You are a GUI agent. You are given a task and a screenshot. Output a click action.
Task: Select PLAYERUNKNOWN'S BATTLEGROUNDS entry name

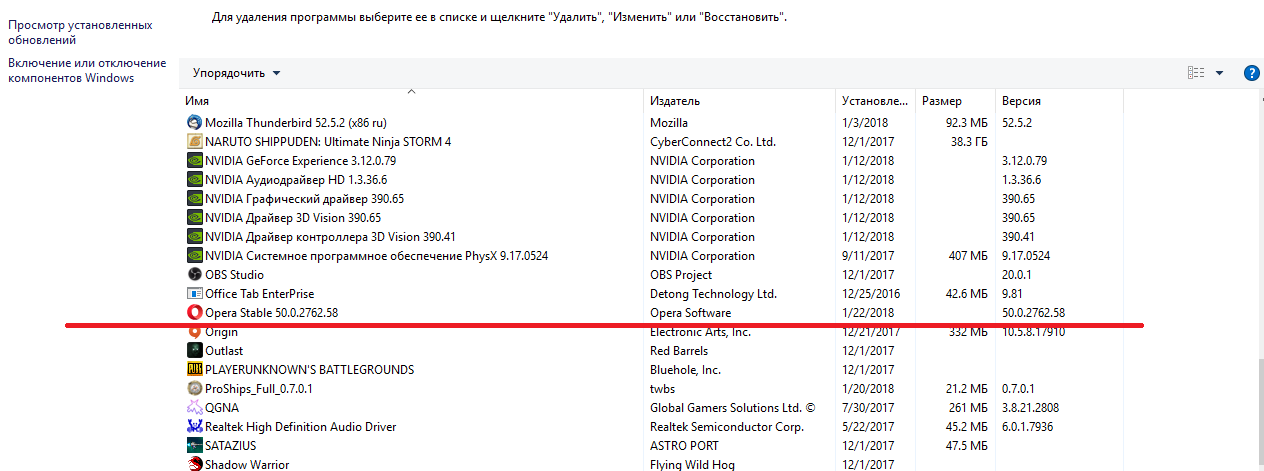pos(309,369)
